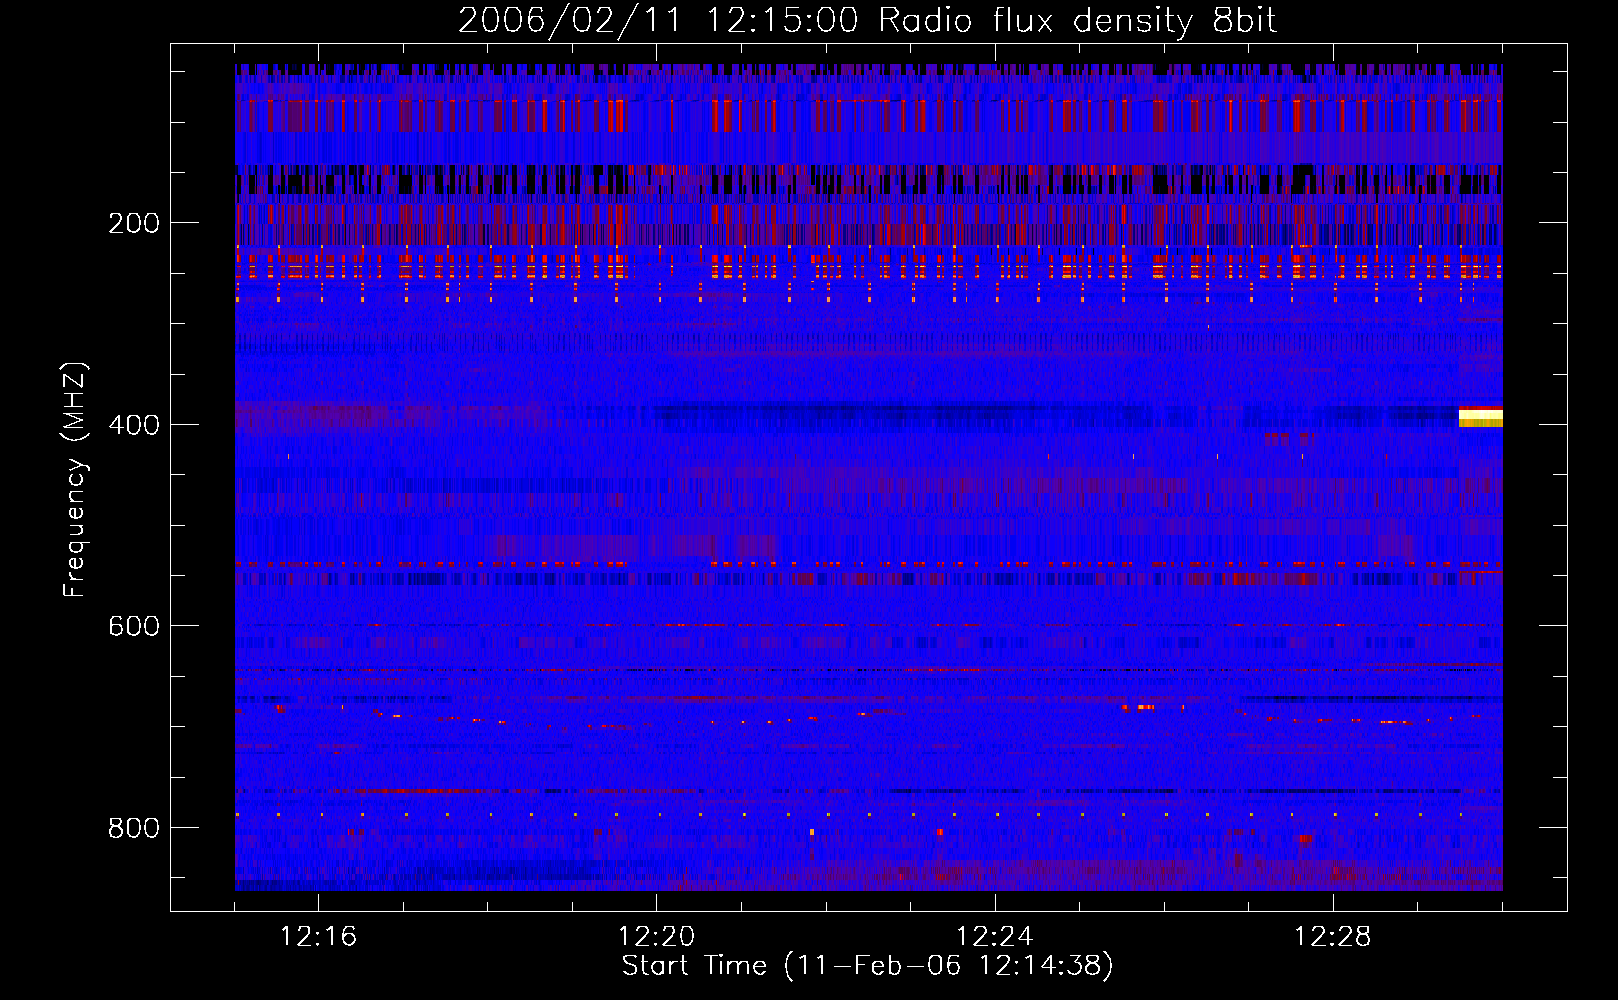Click the 12:24 time tick label
1618x1000 pixels.
(994, 937)
